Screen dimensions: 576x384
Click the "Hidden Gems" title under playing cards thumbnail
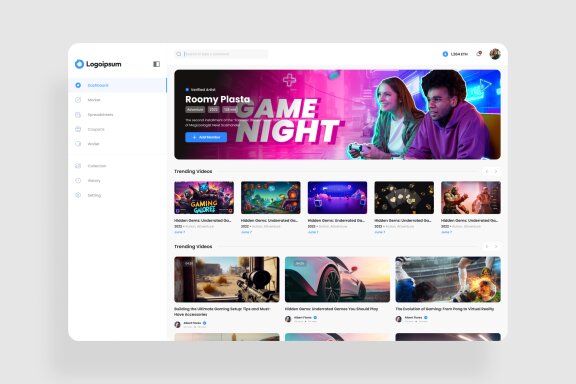pyautogui.click(x=403, y=220)
